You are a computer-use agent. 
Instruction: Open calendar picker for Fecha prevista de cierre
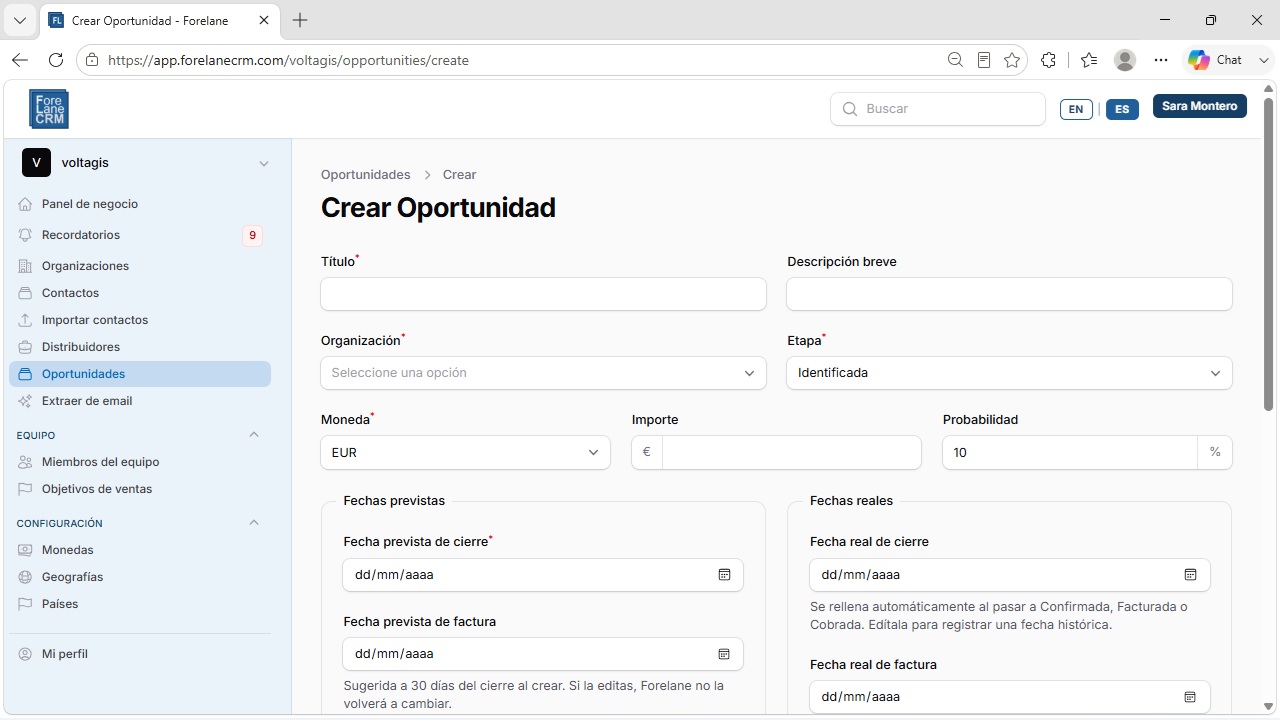(724, 575)
